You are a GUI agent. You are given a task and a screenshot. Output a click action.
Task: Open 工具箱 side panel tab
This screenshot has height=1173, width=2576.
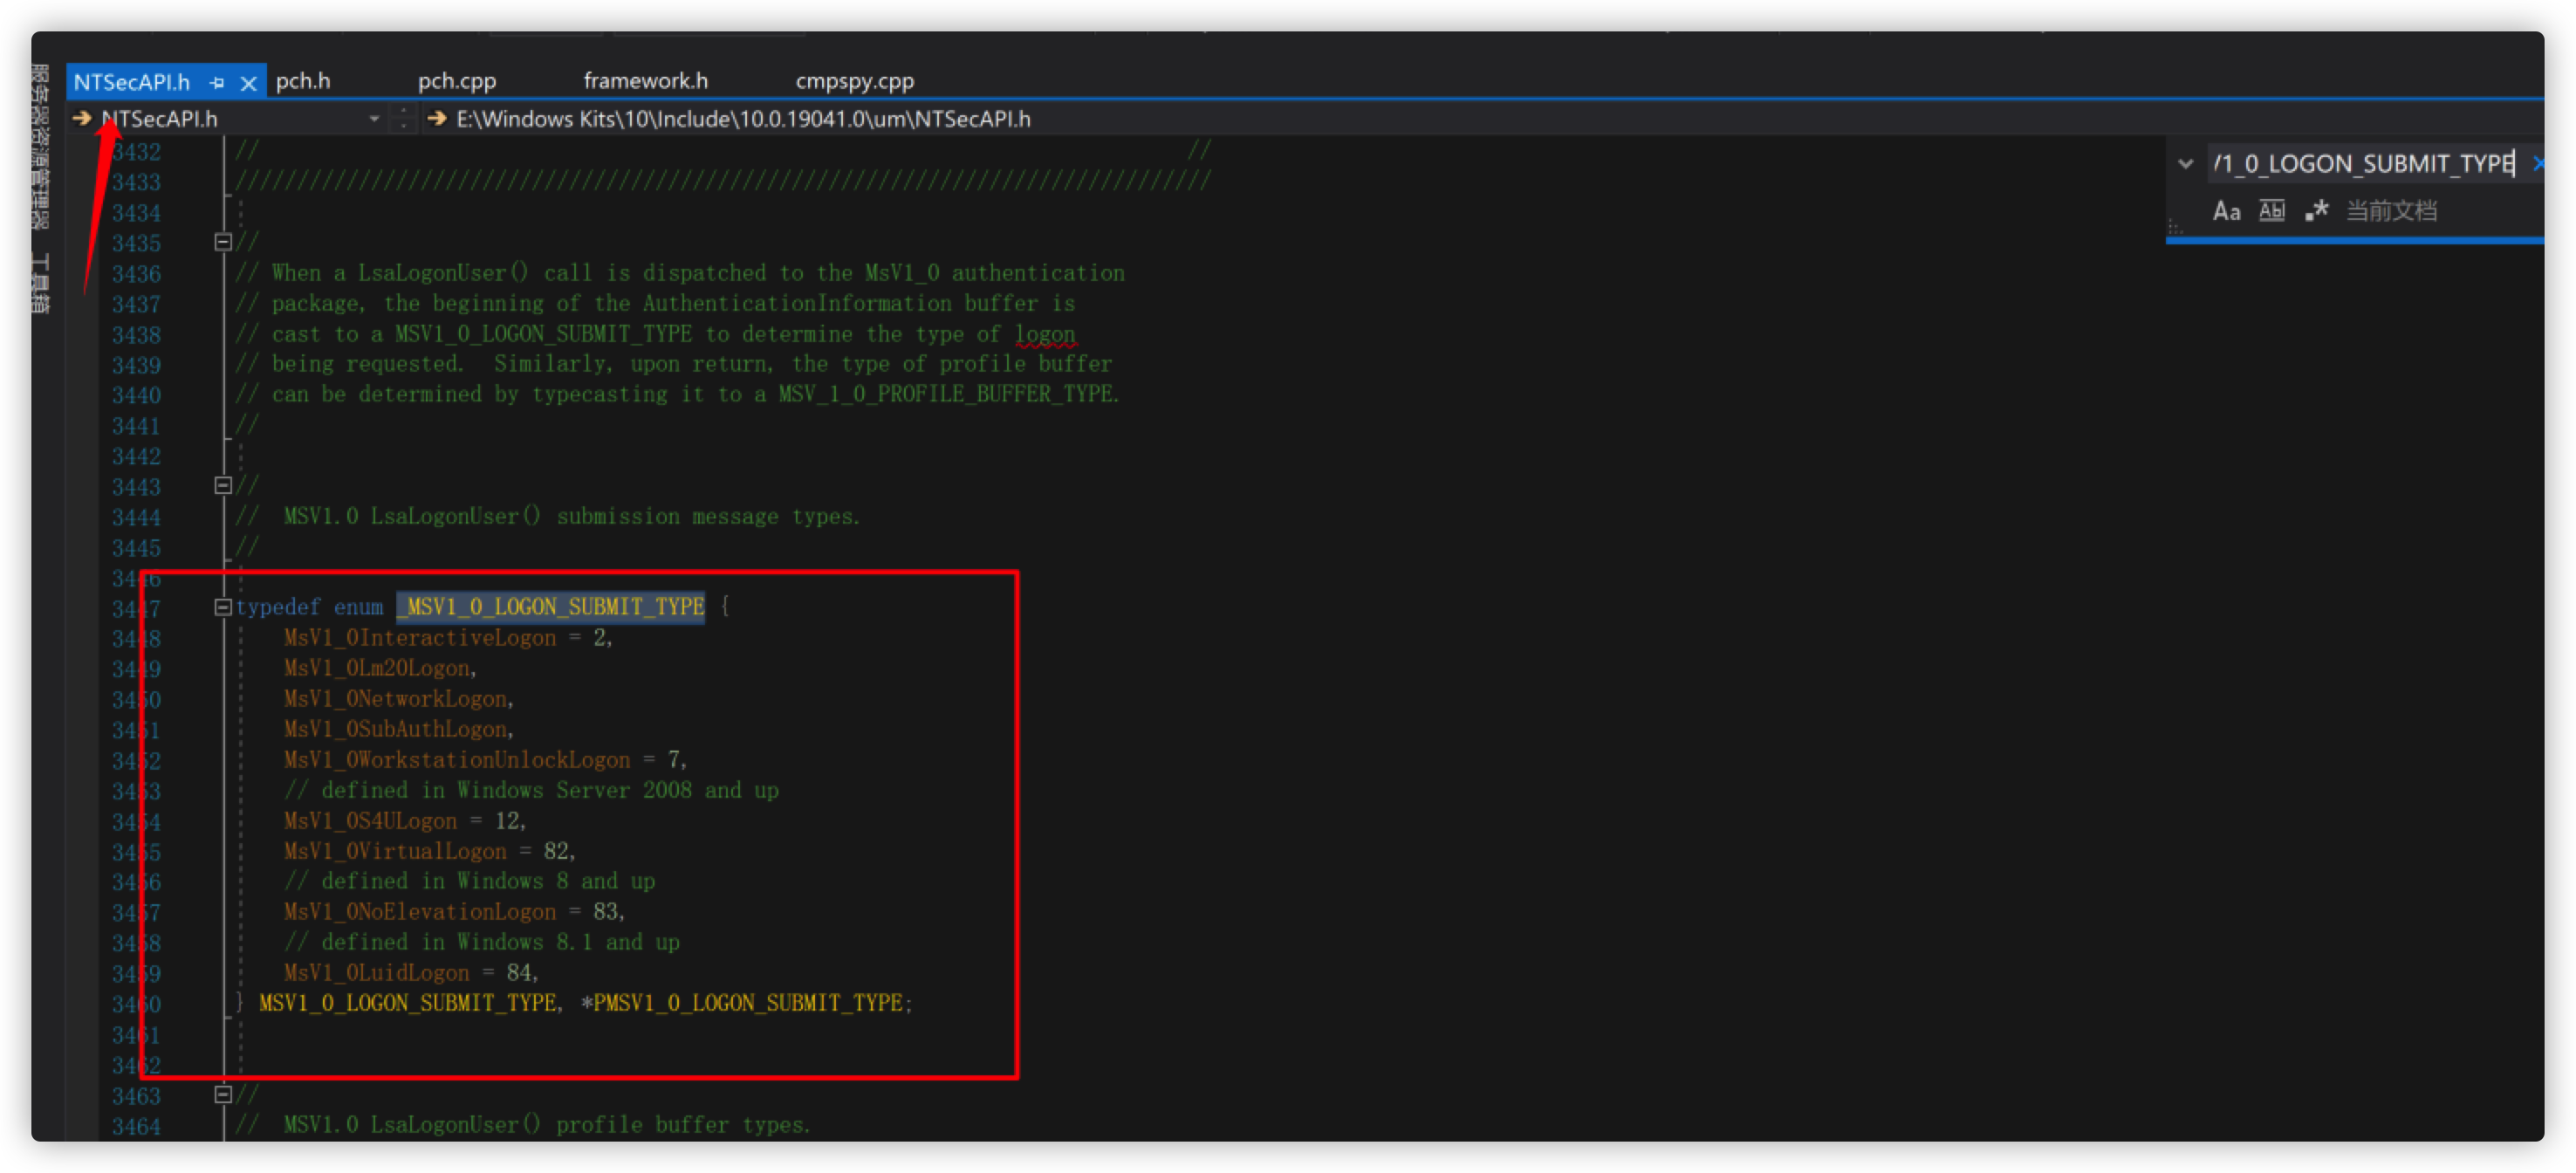[x=40, y=283]
